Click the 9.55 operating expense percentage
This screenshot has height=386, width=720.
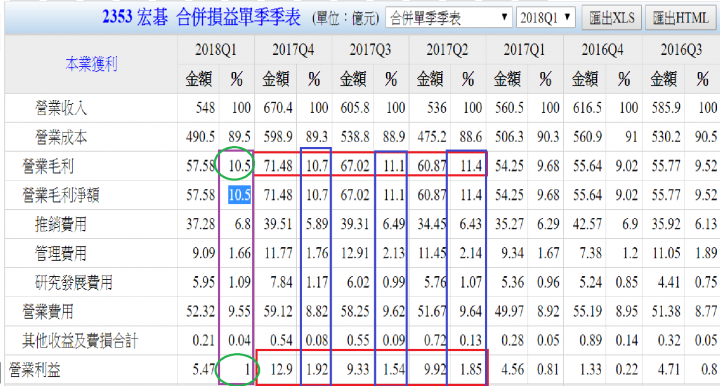pyautogui.click(x=240, y=311)
